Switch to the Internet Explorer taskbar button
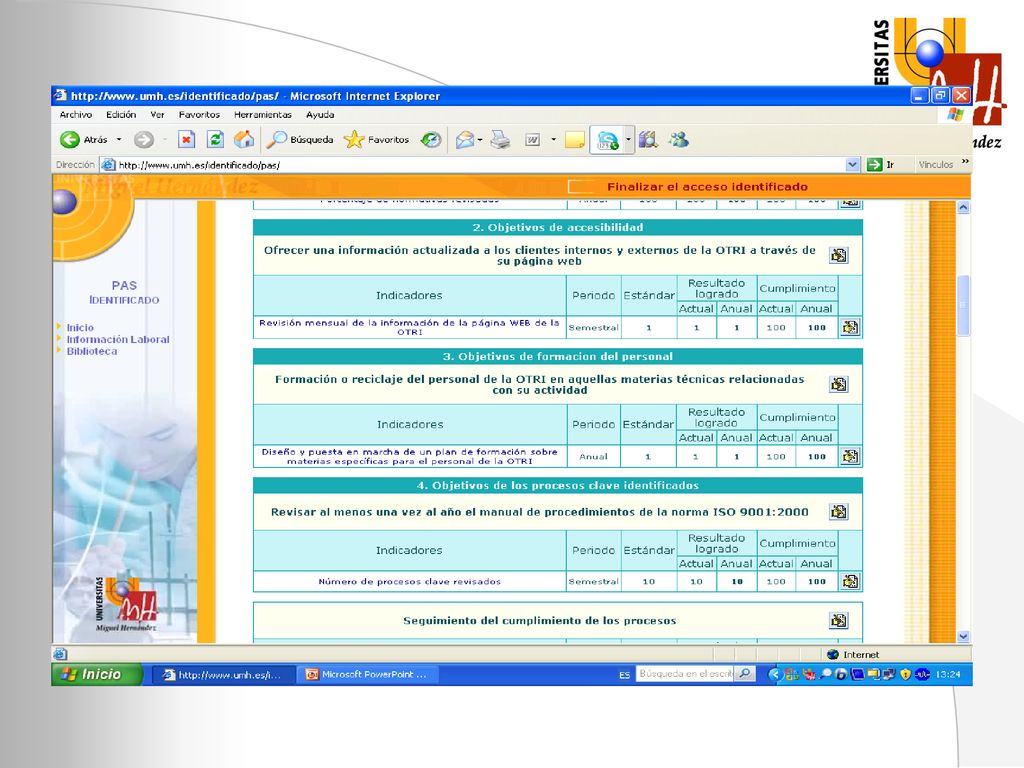The height and width of the screenshot is (768, 1024). (223, 675)
